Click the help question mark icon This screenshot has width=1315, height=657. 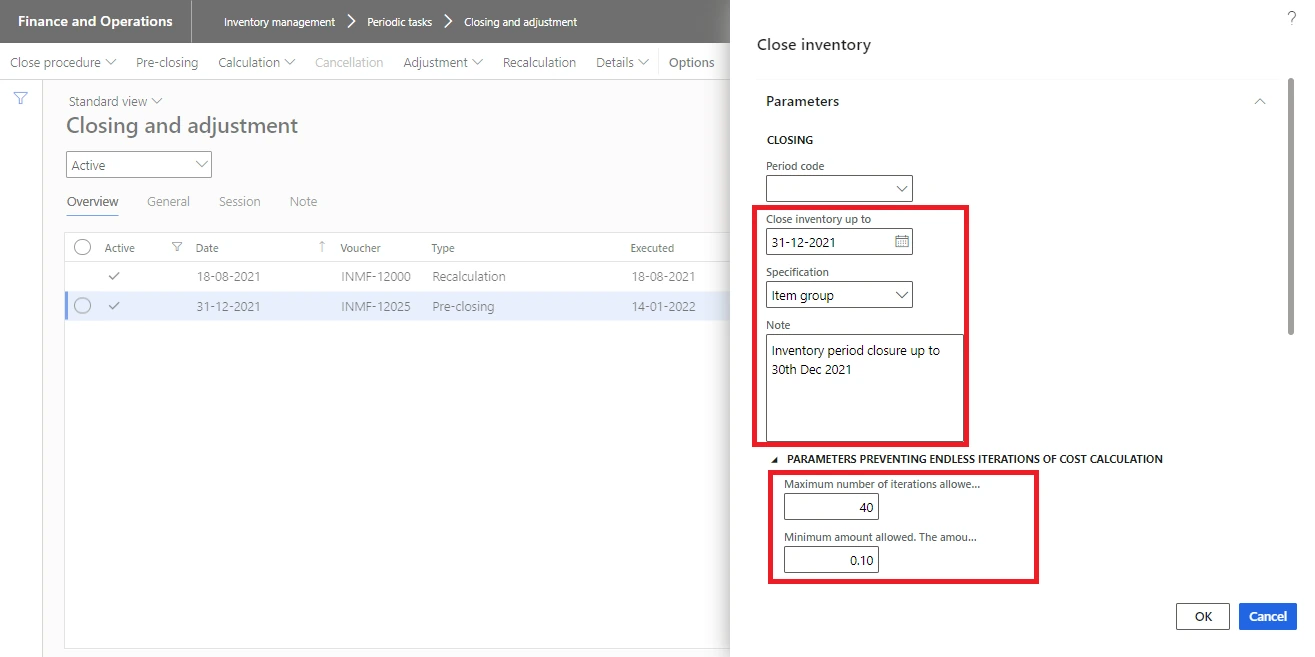pos(1291,17)
